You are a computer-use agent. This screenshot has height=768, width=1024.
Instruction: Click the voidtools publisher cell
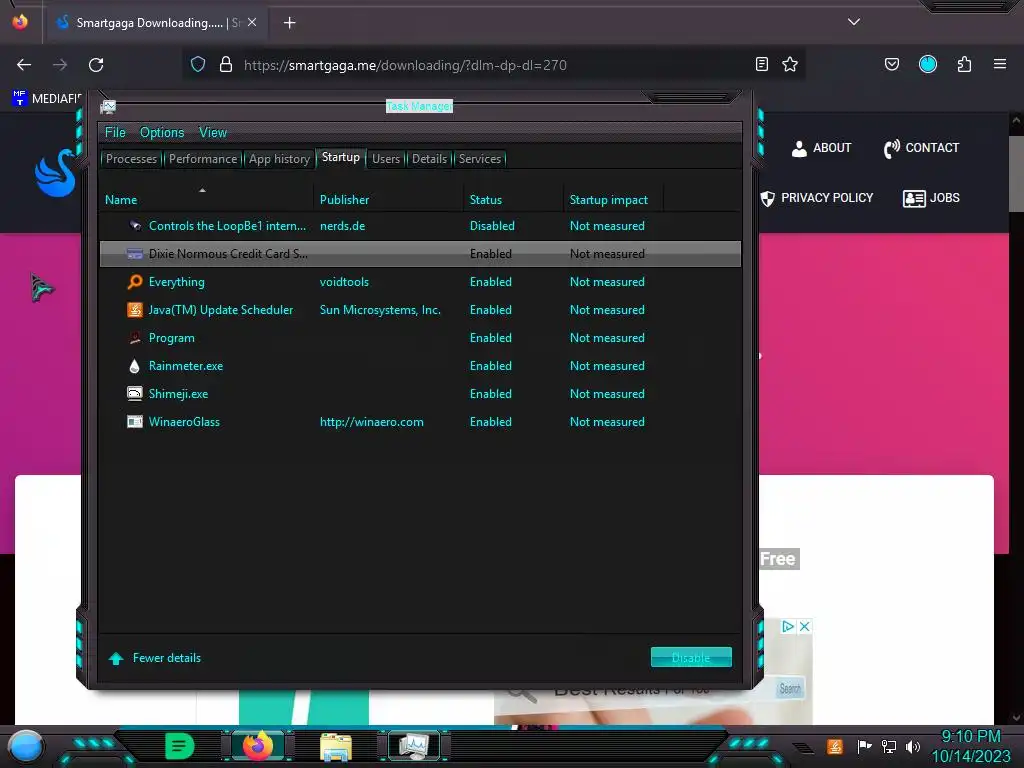344,282
